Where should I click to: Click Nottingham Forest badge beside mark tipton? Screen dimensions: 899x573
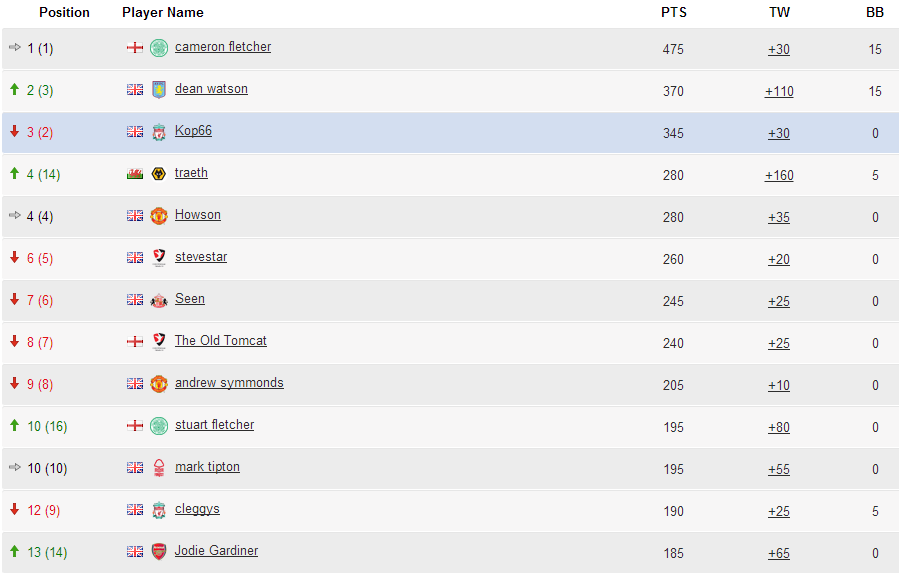pyautogui.click(x=159, y=468)
